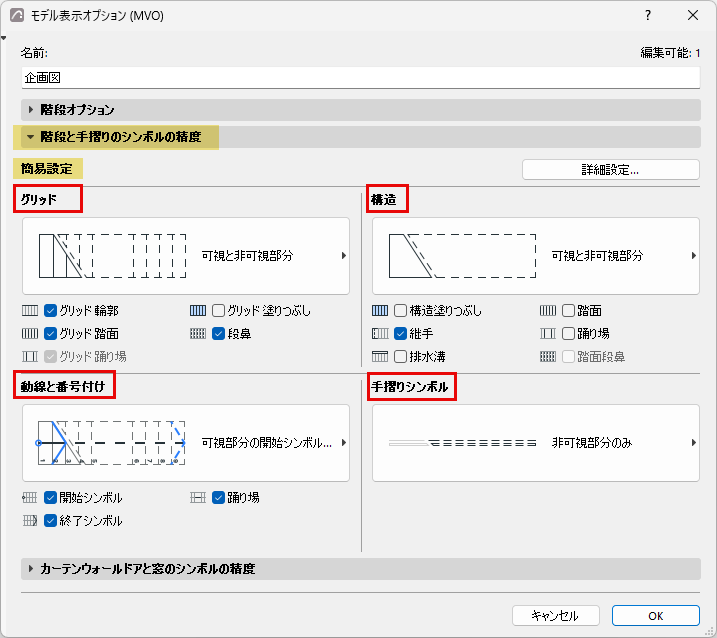Click the 排水溝 icon
This screenshot has width=717, height=638.
380,356
